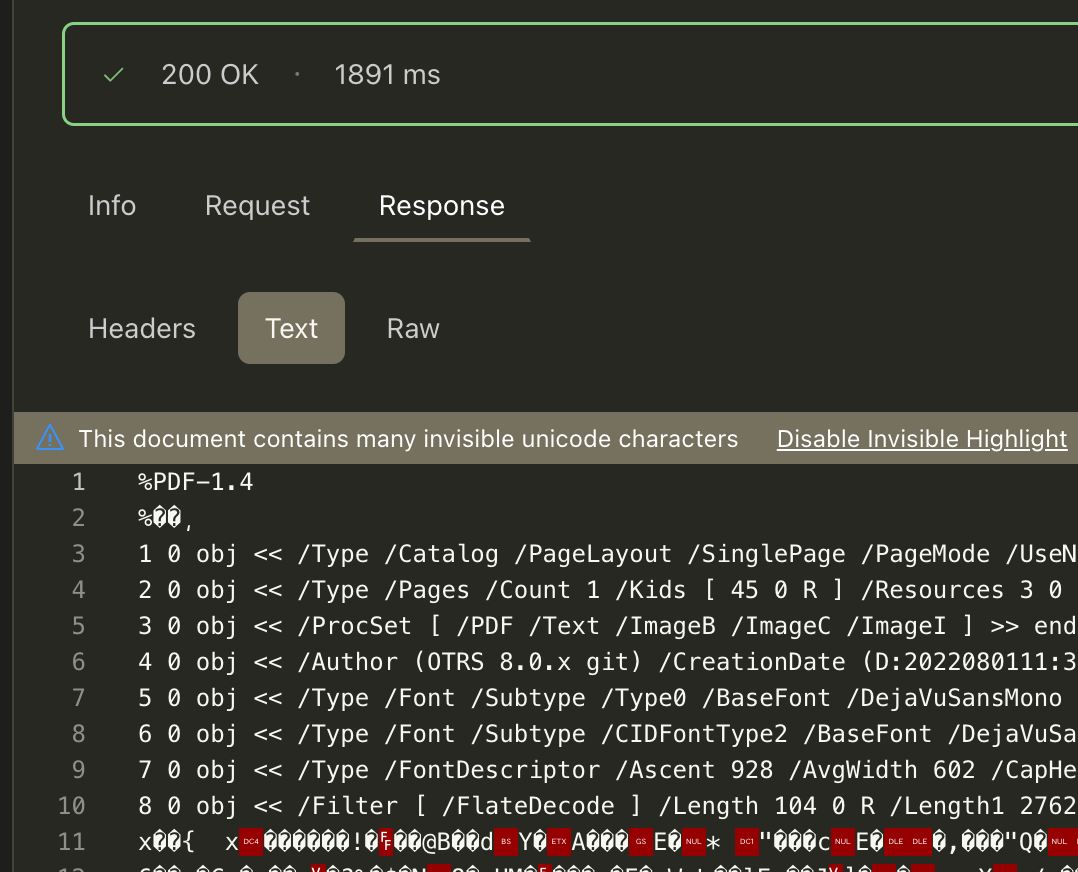Switch to the Info tab
Image resolution: width=1078 pixels, height=872 pixels.
point(111,206)
